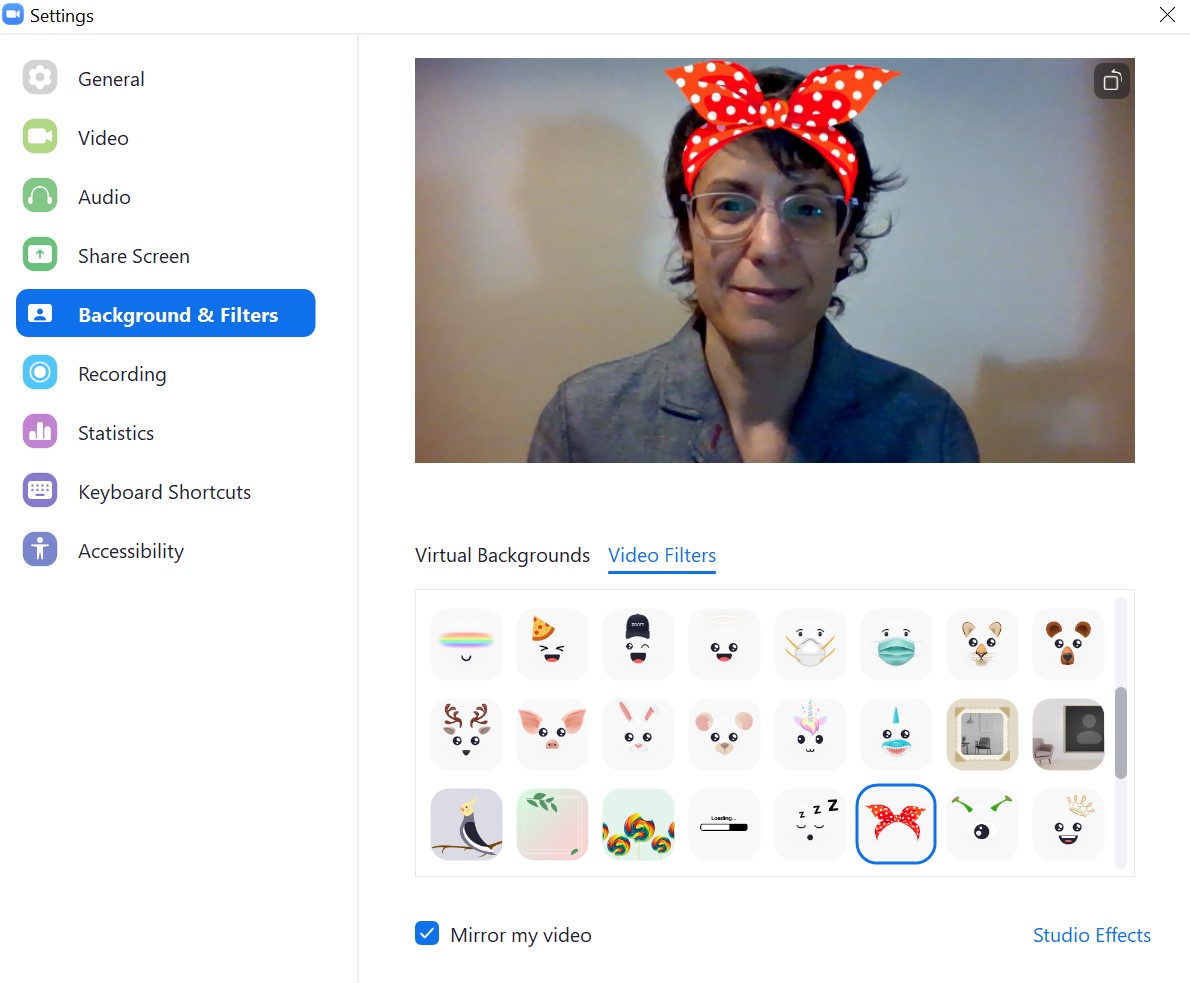Screen dimensions: 1190x983
Task: Select the unicorn horn filter
Action: click(810, 734)
